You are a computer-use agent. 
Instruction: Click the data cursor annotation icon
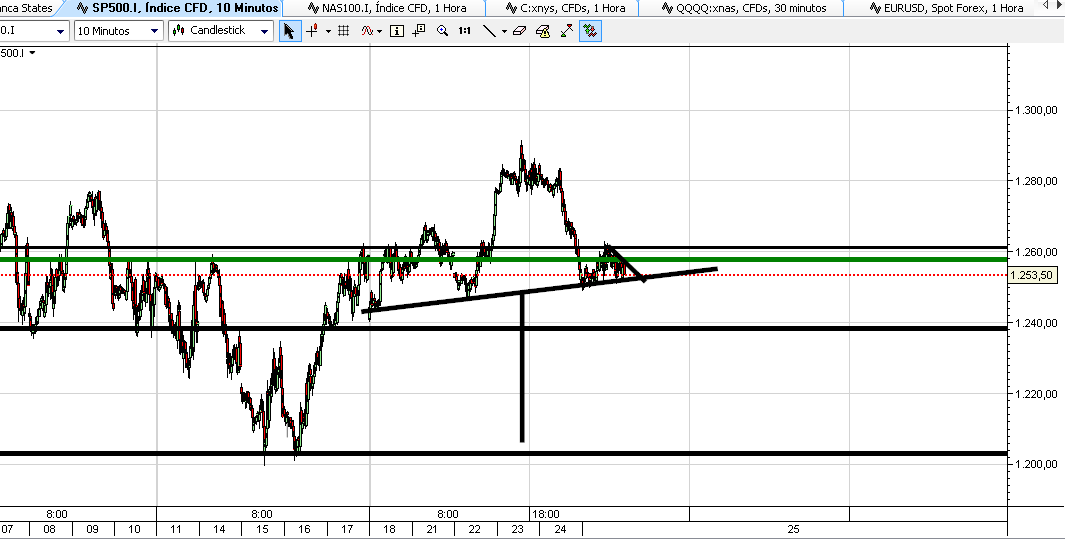418,31
